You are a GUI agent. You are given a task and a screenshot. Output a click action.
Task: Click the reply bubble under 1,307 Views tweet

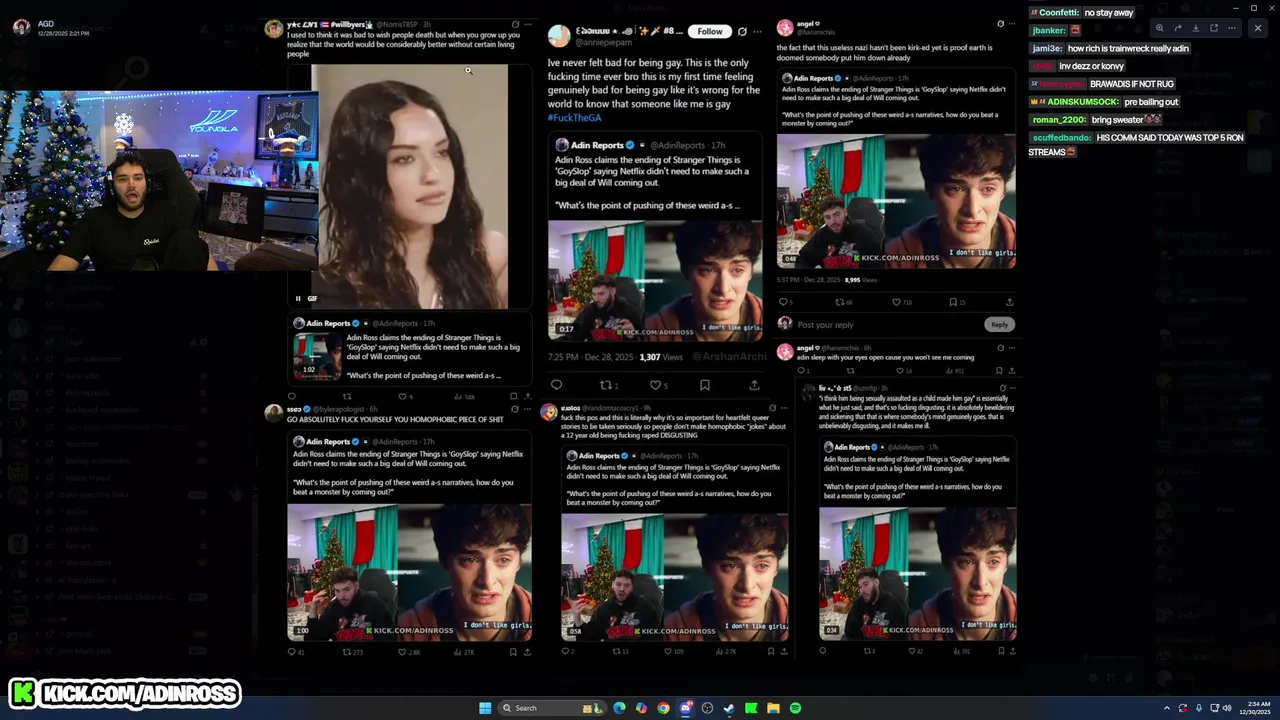[x=557, y=385]
